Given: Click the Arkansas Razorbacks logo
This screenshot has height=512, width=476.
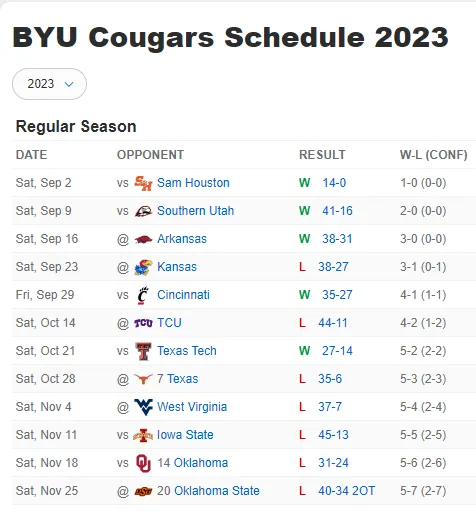Looking at the screenshot, I should point(143,239).
